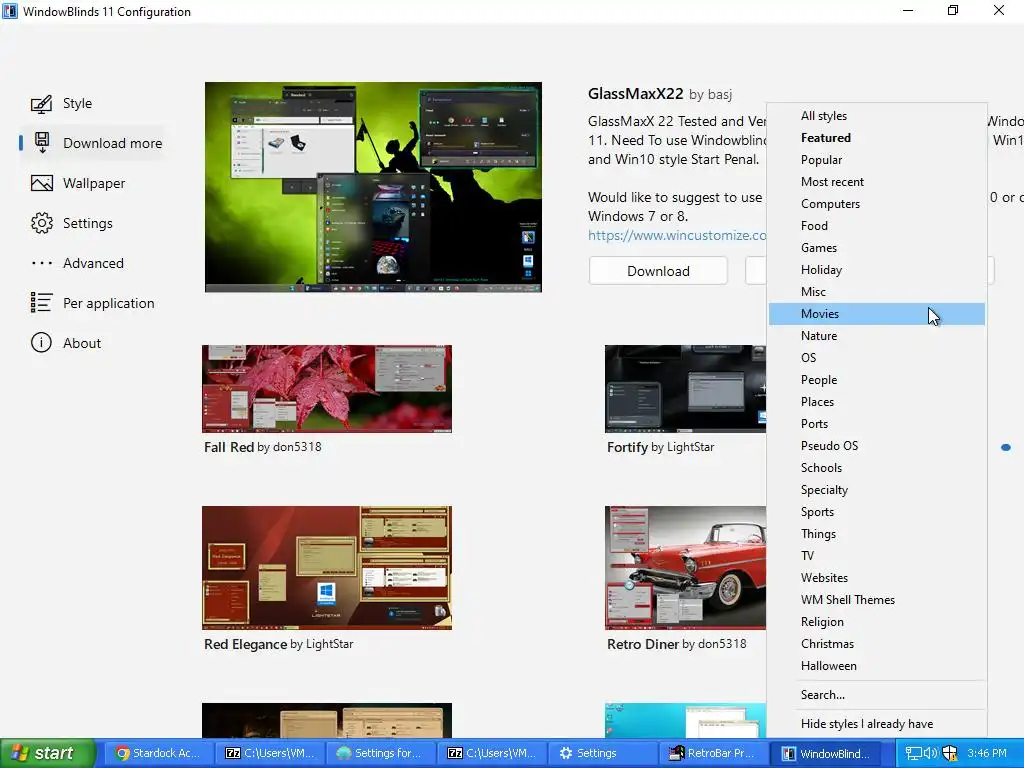Click the Windows Security shield tray icon
The image size is (1024, 768).
tap(950, 753)
